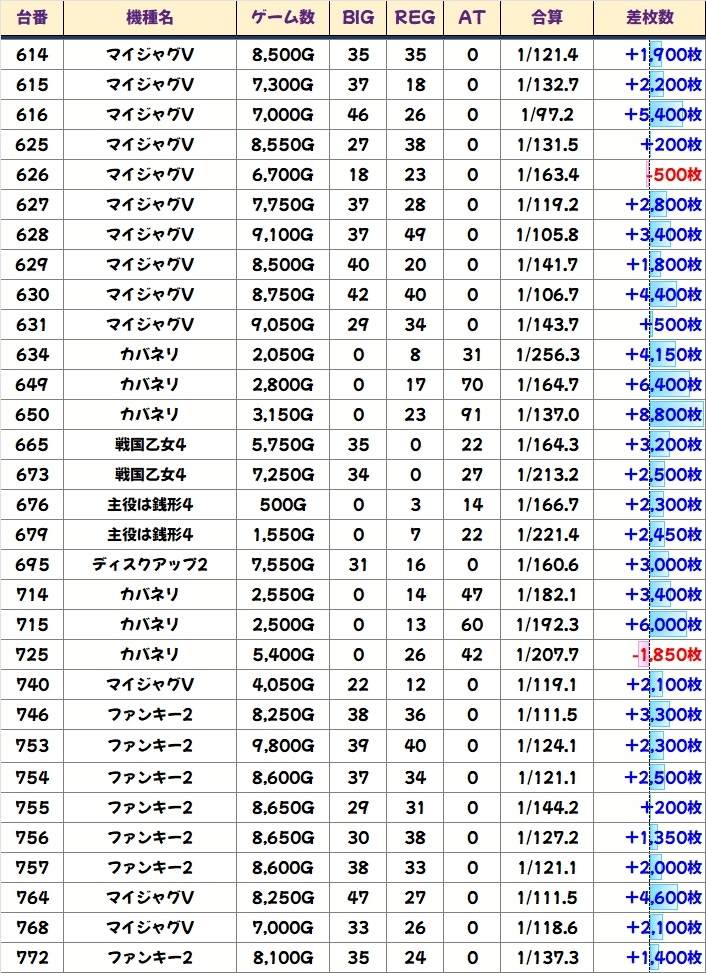Select machine number 772 cell
The width and height of the screenshot is (706, 973).
pyautogui.click(x=32, y=955)
